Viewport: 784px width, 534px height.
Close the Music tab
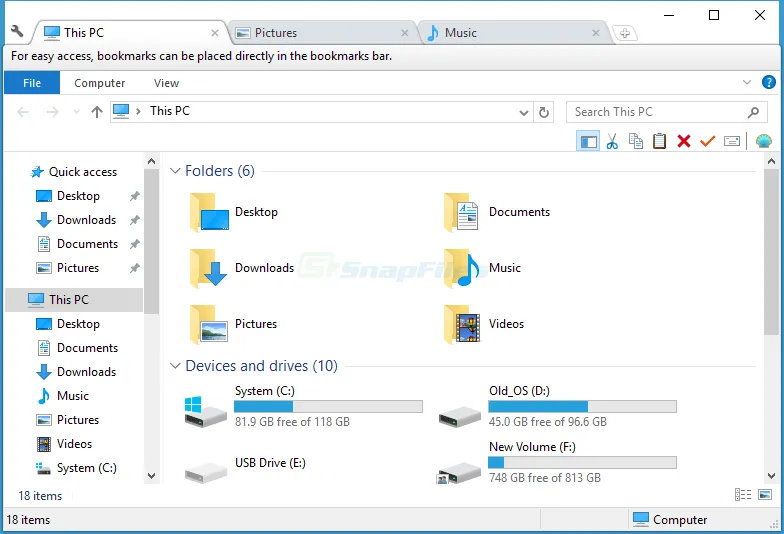(596, 33)
